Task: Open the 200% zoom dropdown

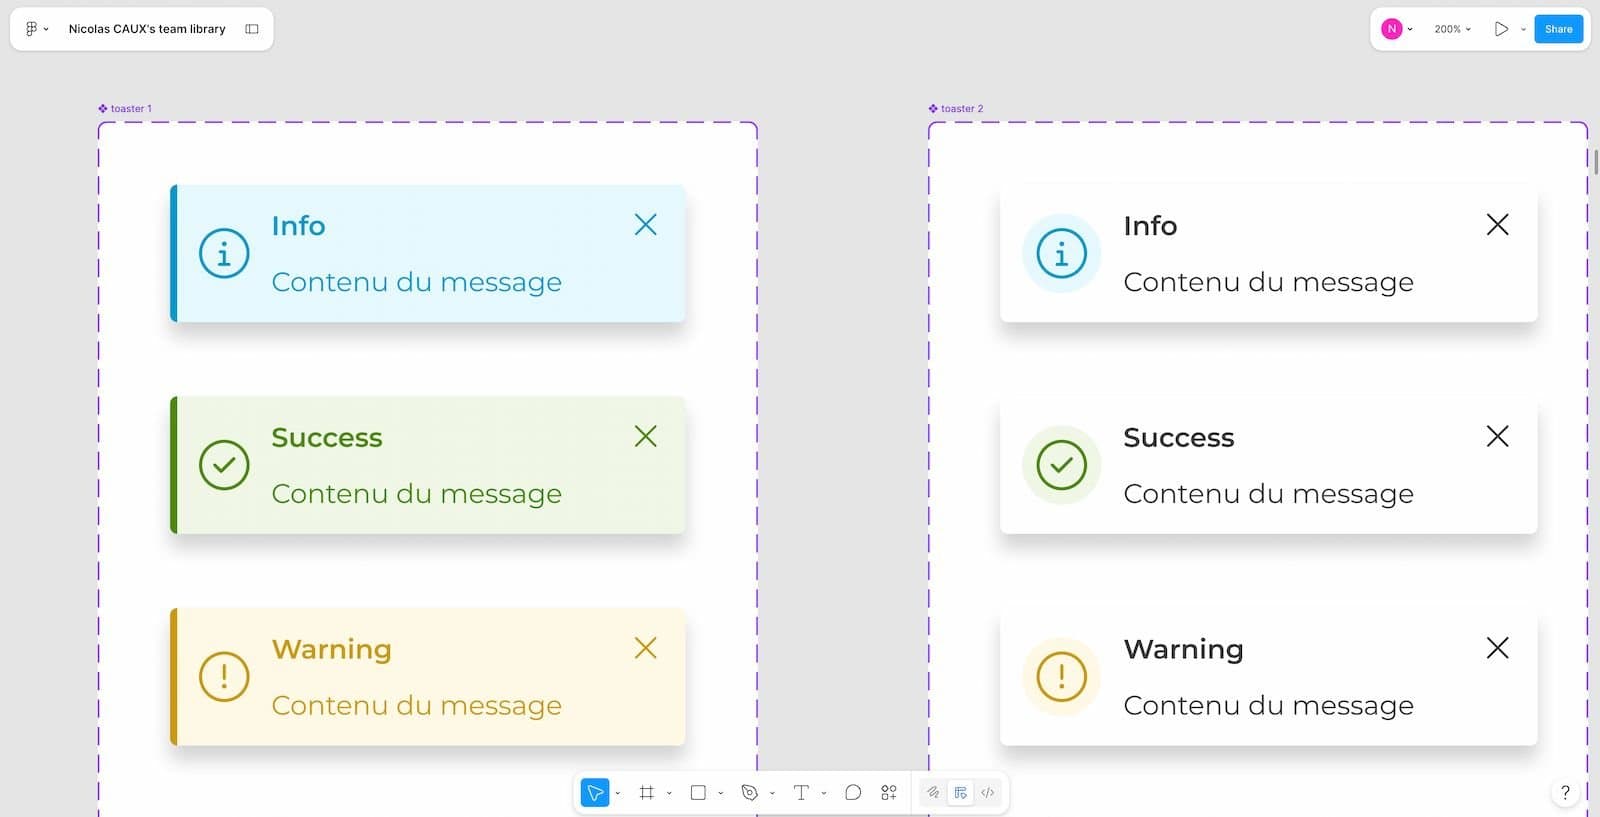Action: tap(1452, 29)
